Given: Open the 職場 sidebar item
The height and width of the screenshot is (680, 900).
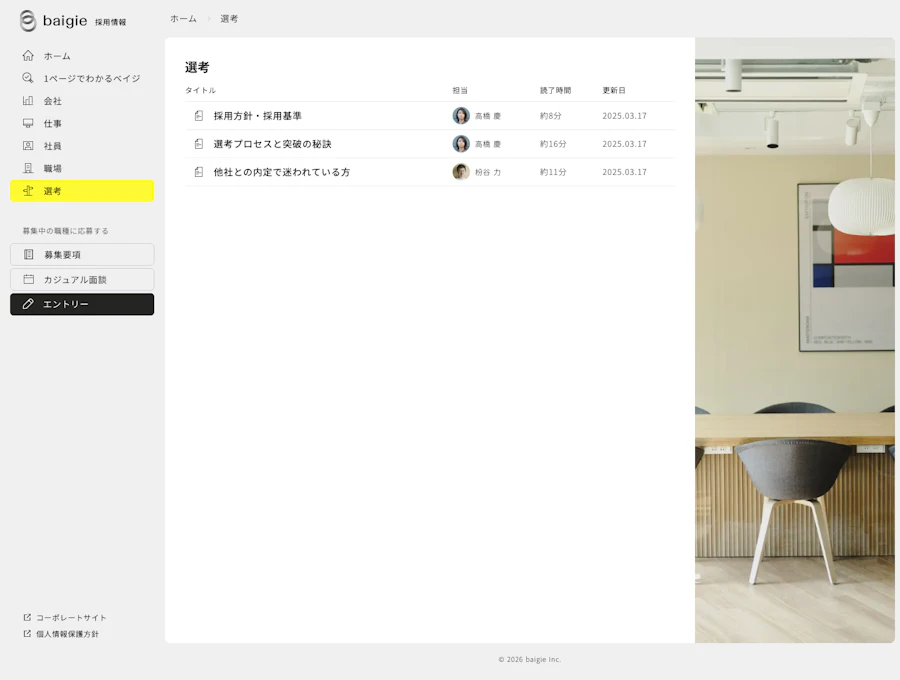Looking at the screenshot, I should (82, 168).
